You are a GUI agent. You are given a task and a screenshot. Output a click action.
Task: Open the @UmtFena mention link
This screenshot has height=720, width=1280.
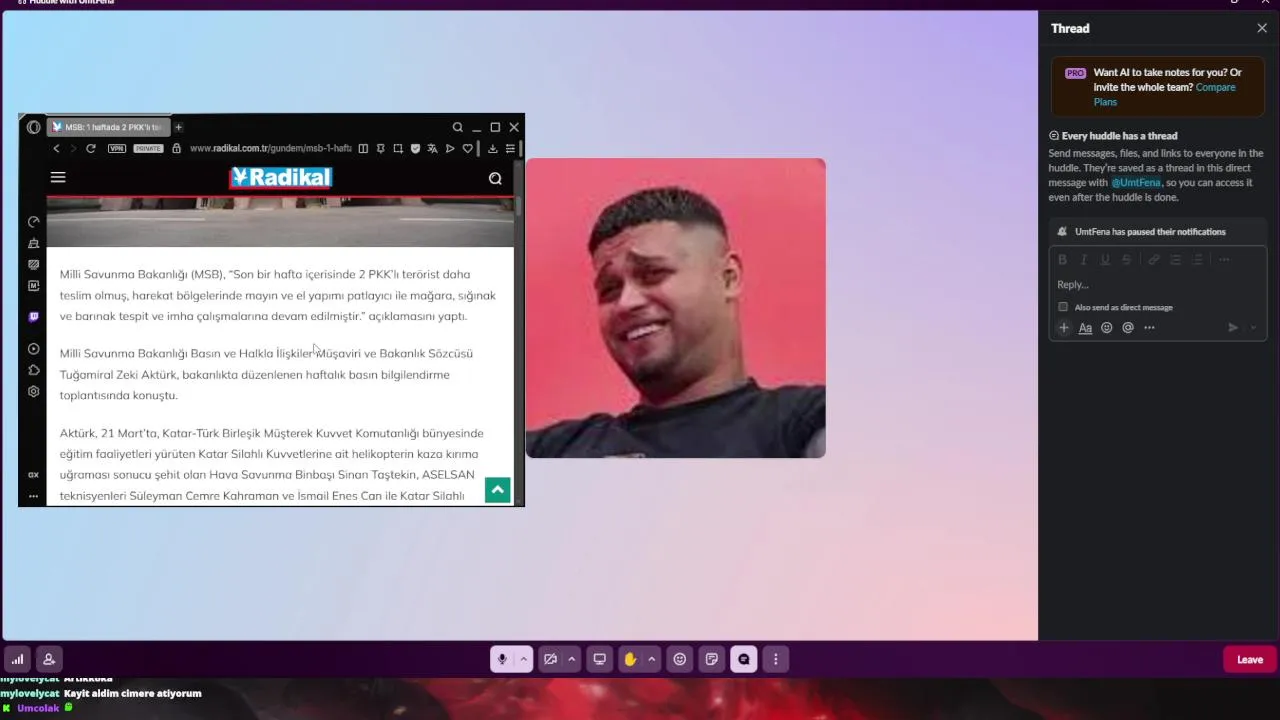pyautogui.click(x=1136, y=183)
